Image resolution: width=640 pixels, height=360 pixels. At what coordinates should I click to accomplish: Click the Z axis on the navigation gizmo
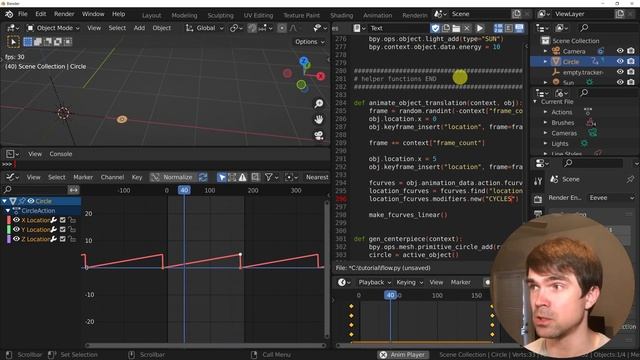click(304, 61)
